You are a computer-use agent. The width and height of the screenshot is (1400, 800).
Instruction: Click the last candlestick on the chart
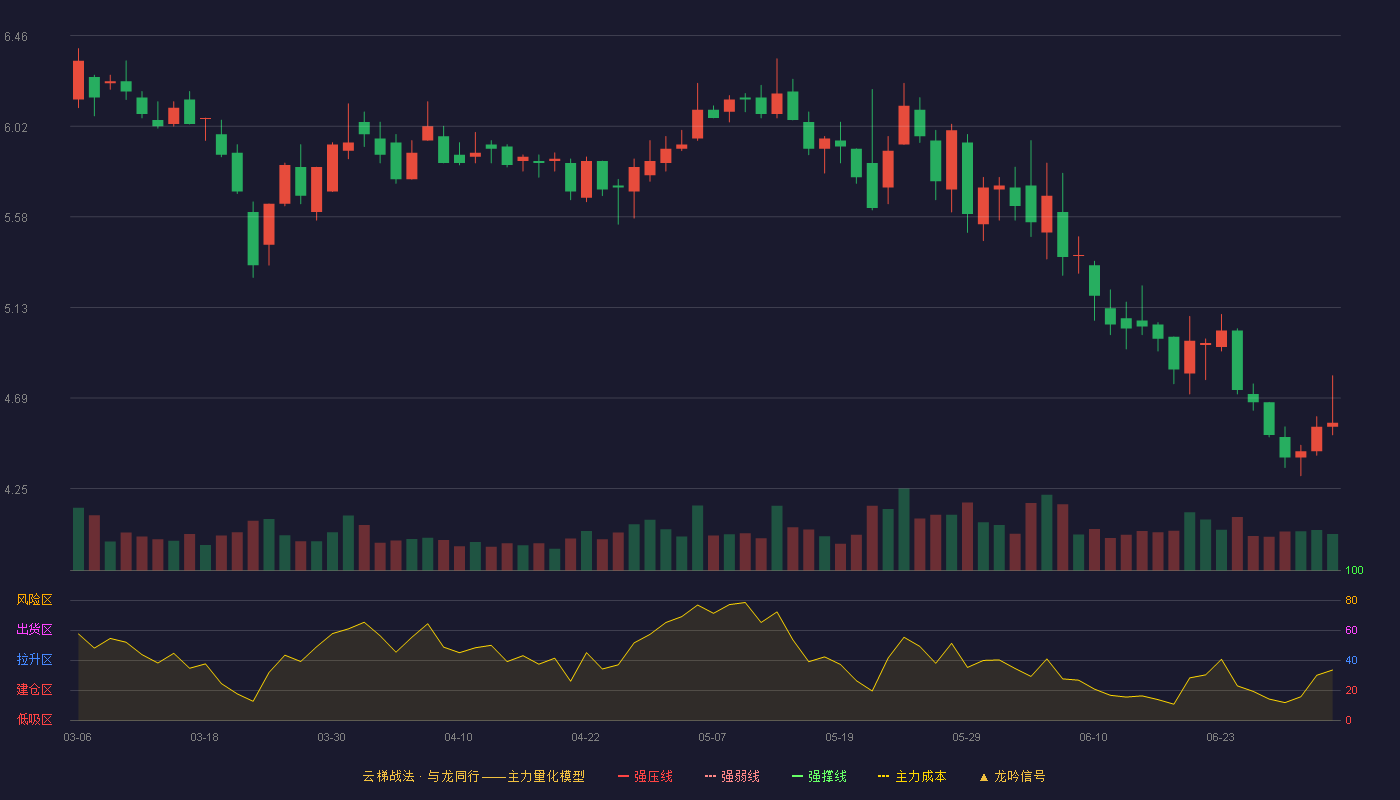(1332, 424)
